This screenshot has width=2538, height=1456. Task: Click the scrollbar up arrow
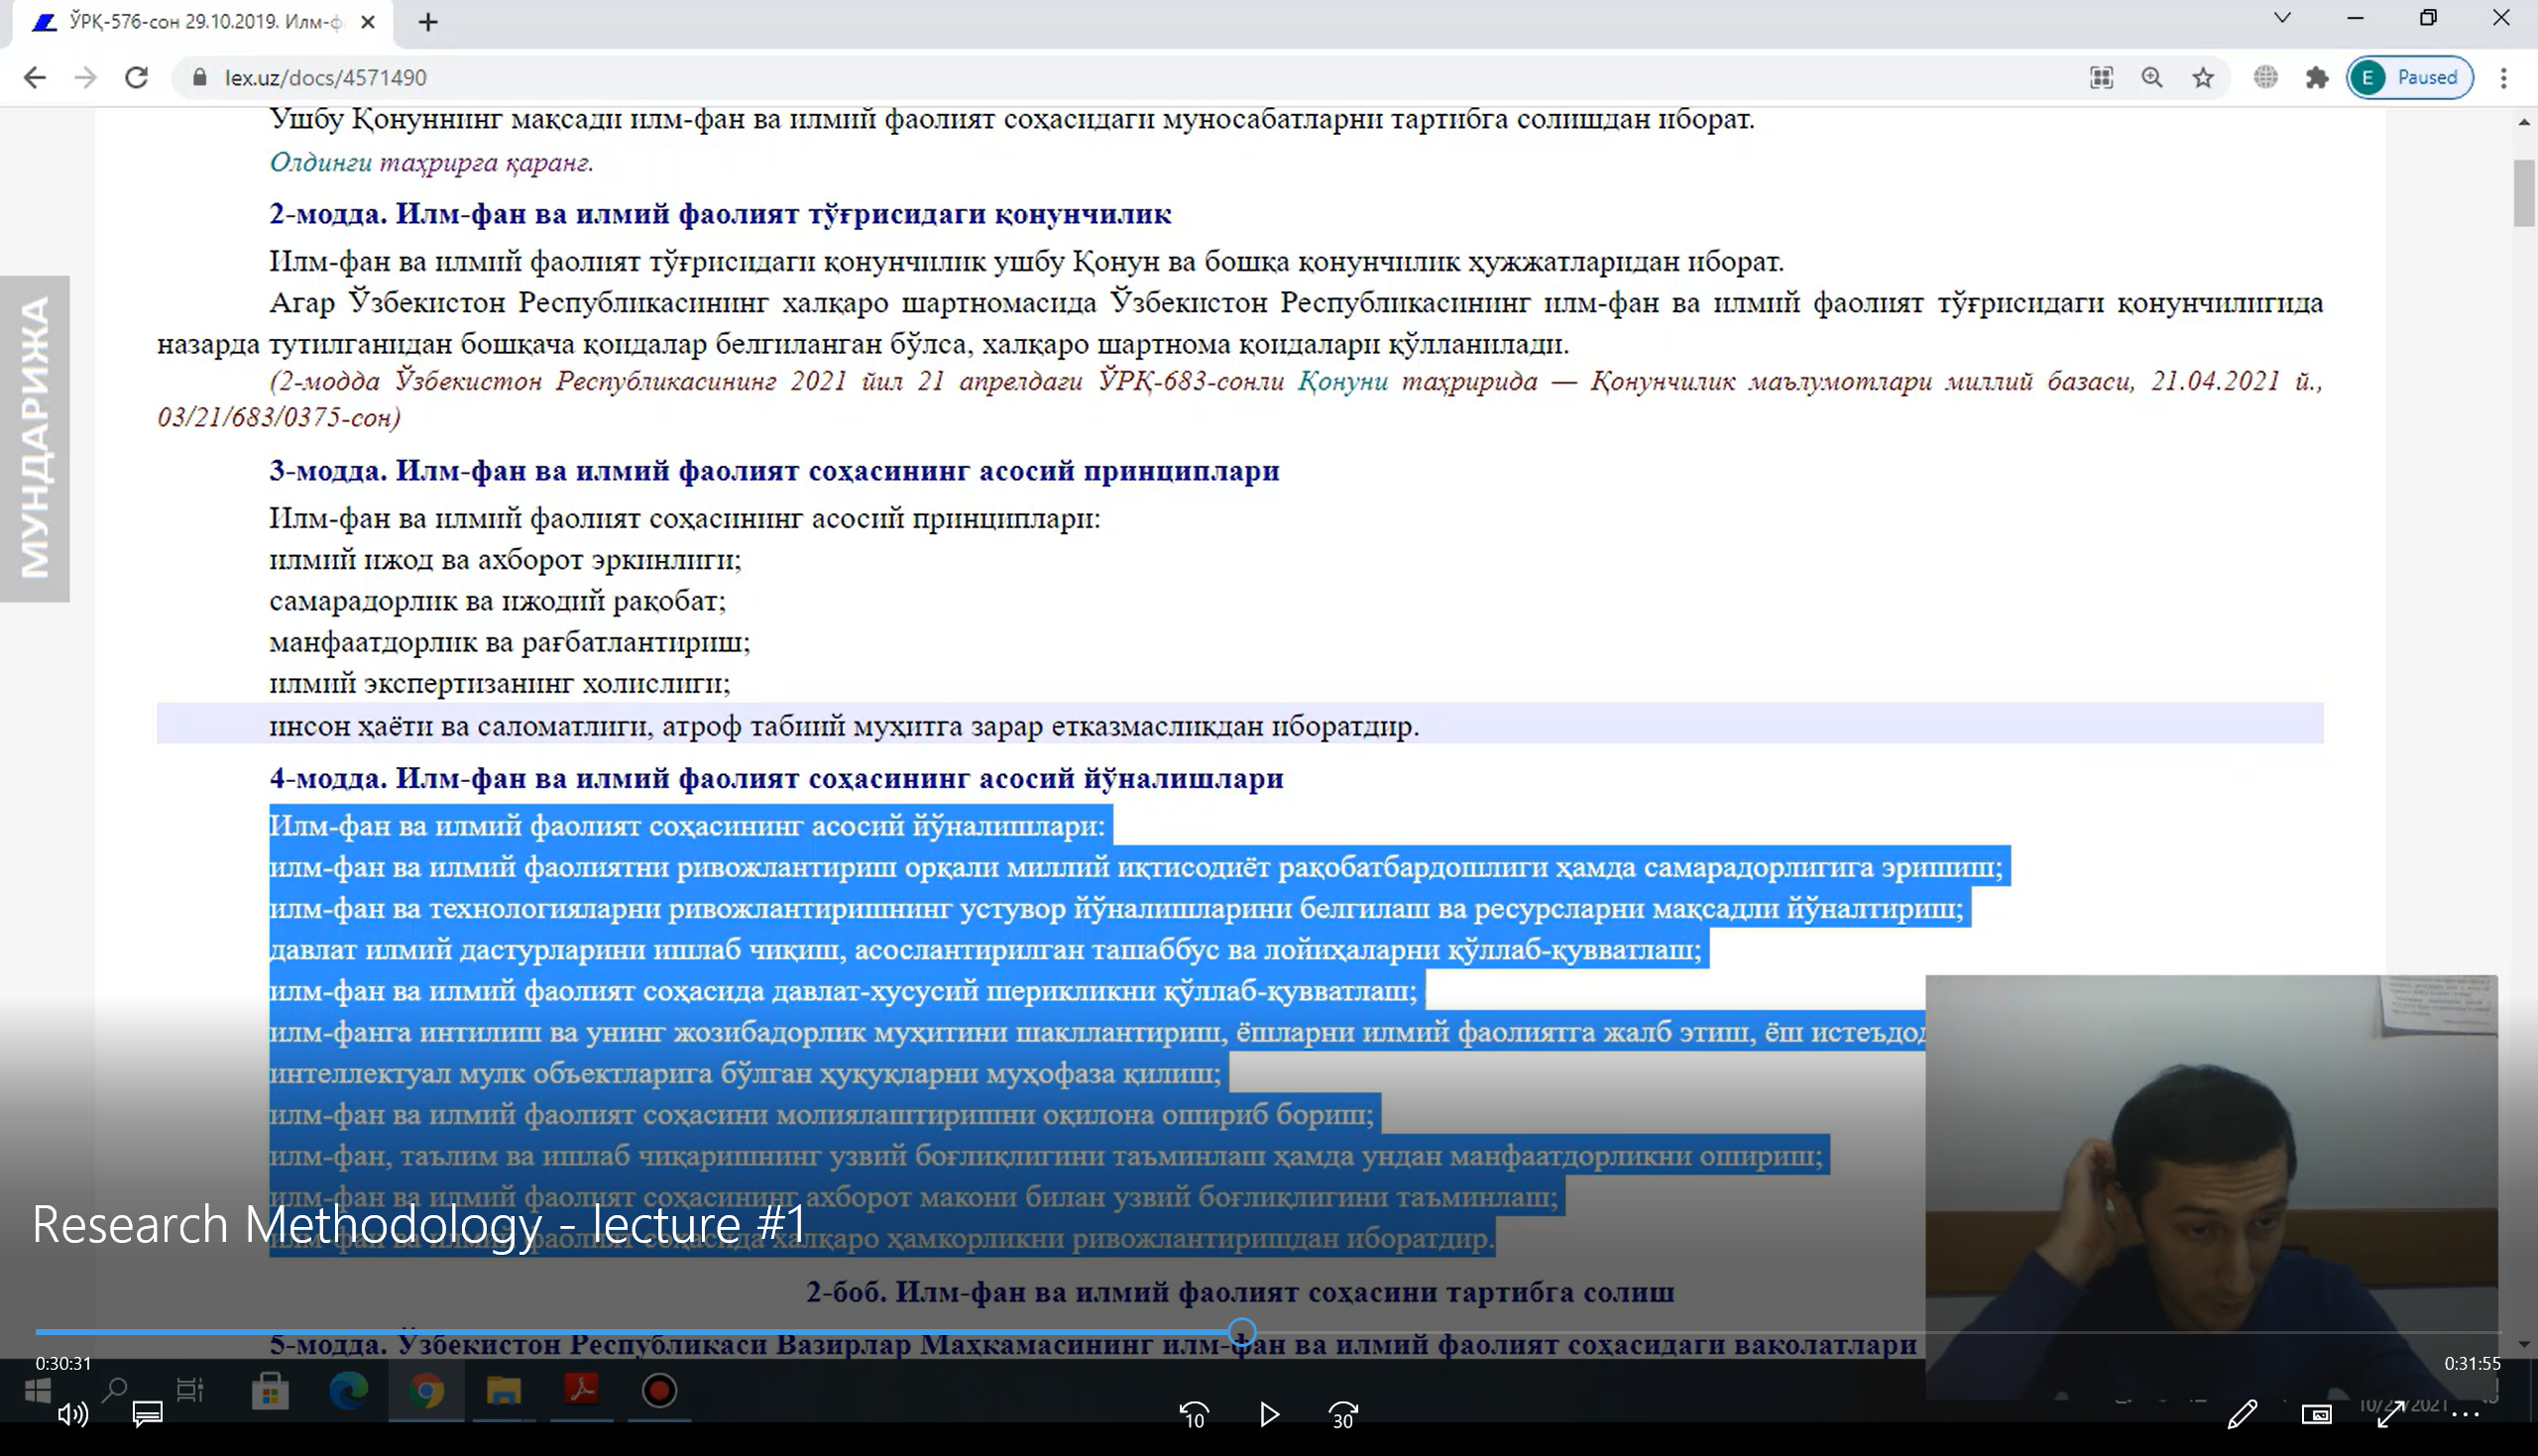pyautogui.click(x=2524, y=121)
